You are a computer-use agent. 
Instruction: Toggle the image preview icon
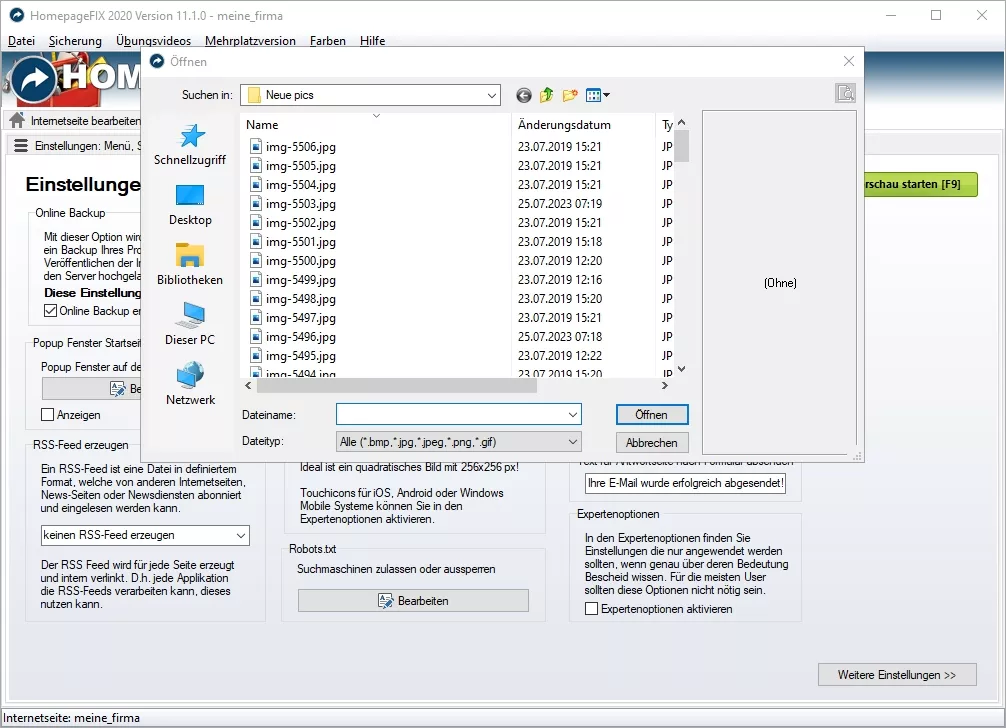click(x=845, y=94)
